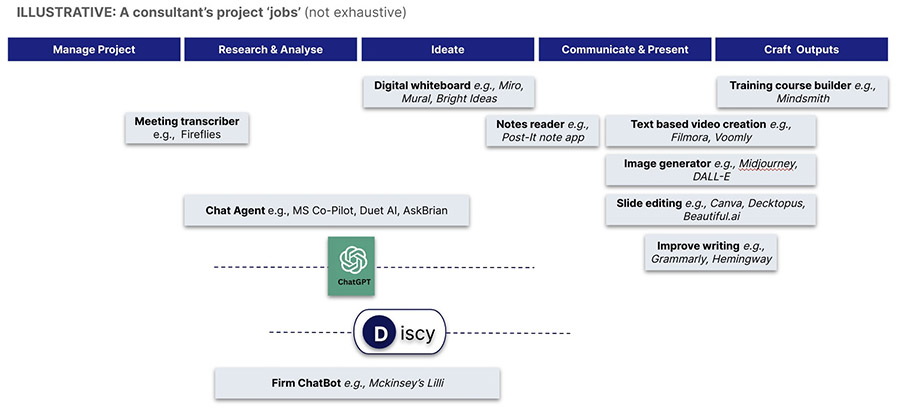Viewport: 900px width, 410px height.
Task: Click the Image generator box
Action: coord(711,170)
